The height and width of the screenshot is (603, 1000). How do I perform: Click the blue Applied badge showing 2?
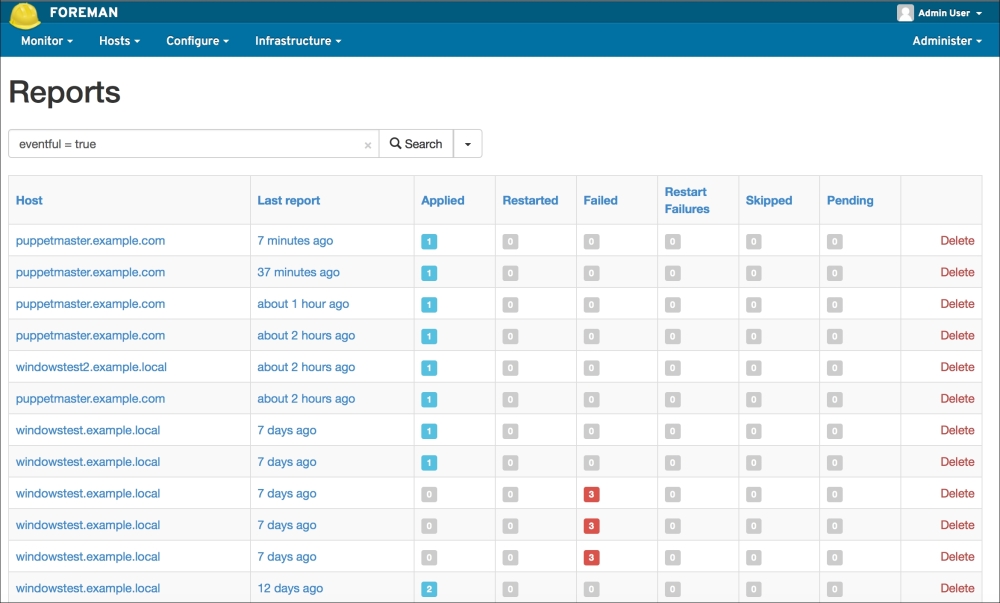pyautogui.click(x=429, y=589)
